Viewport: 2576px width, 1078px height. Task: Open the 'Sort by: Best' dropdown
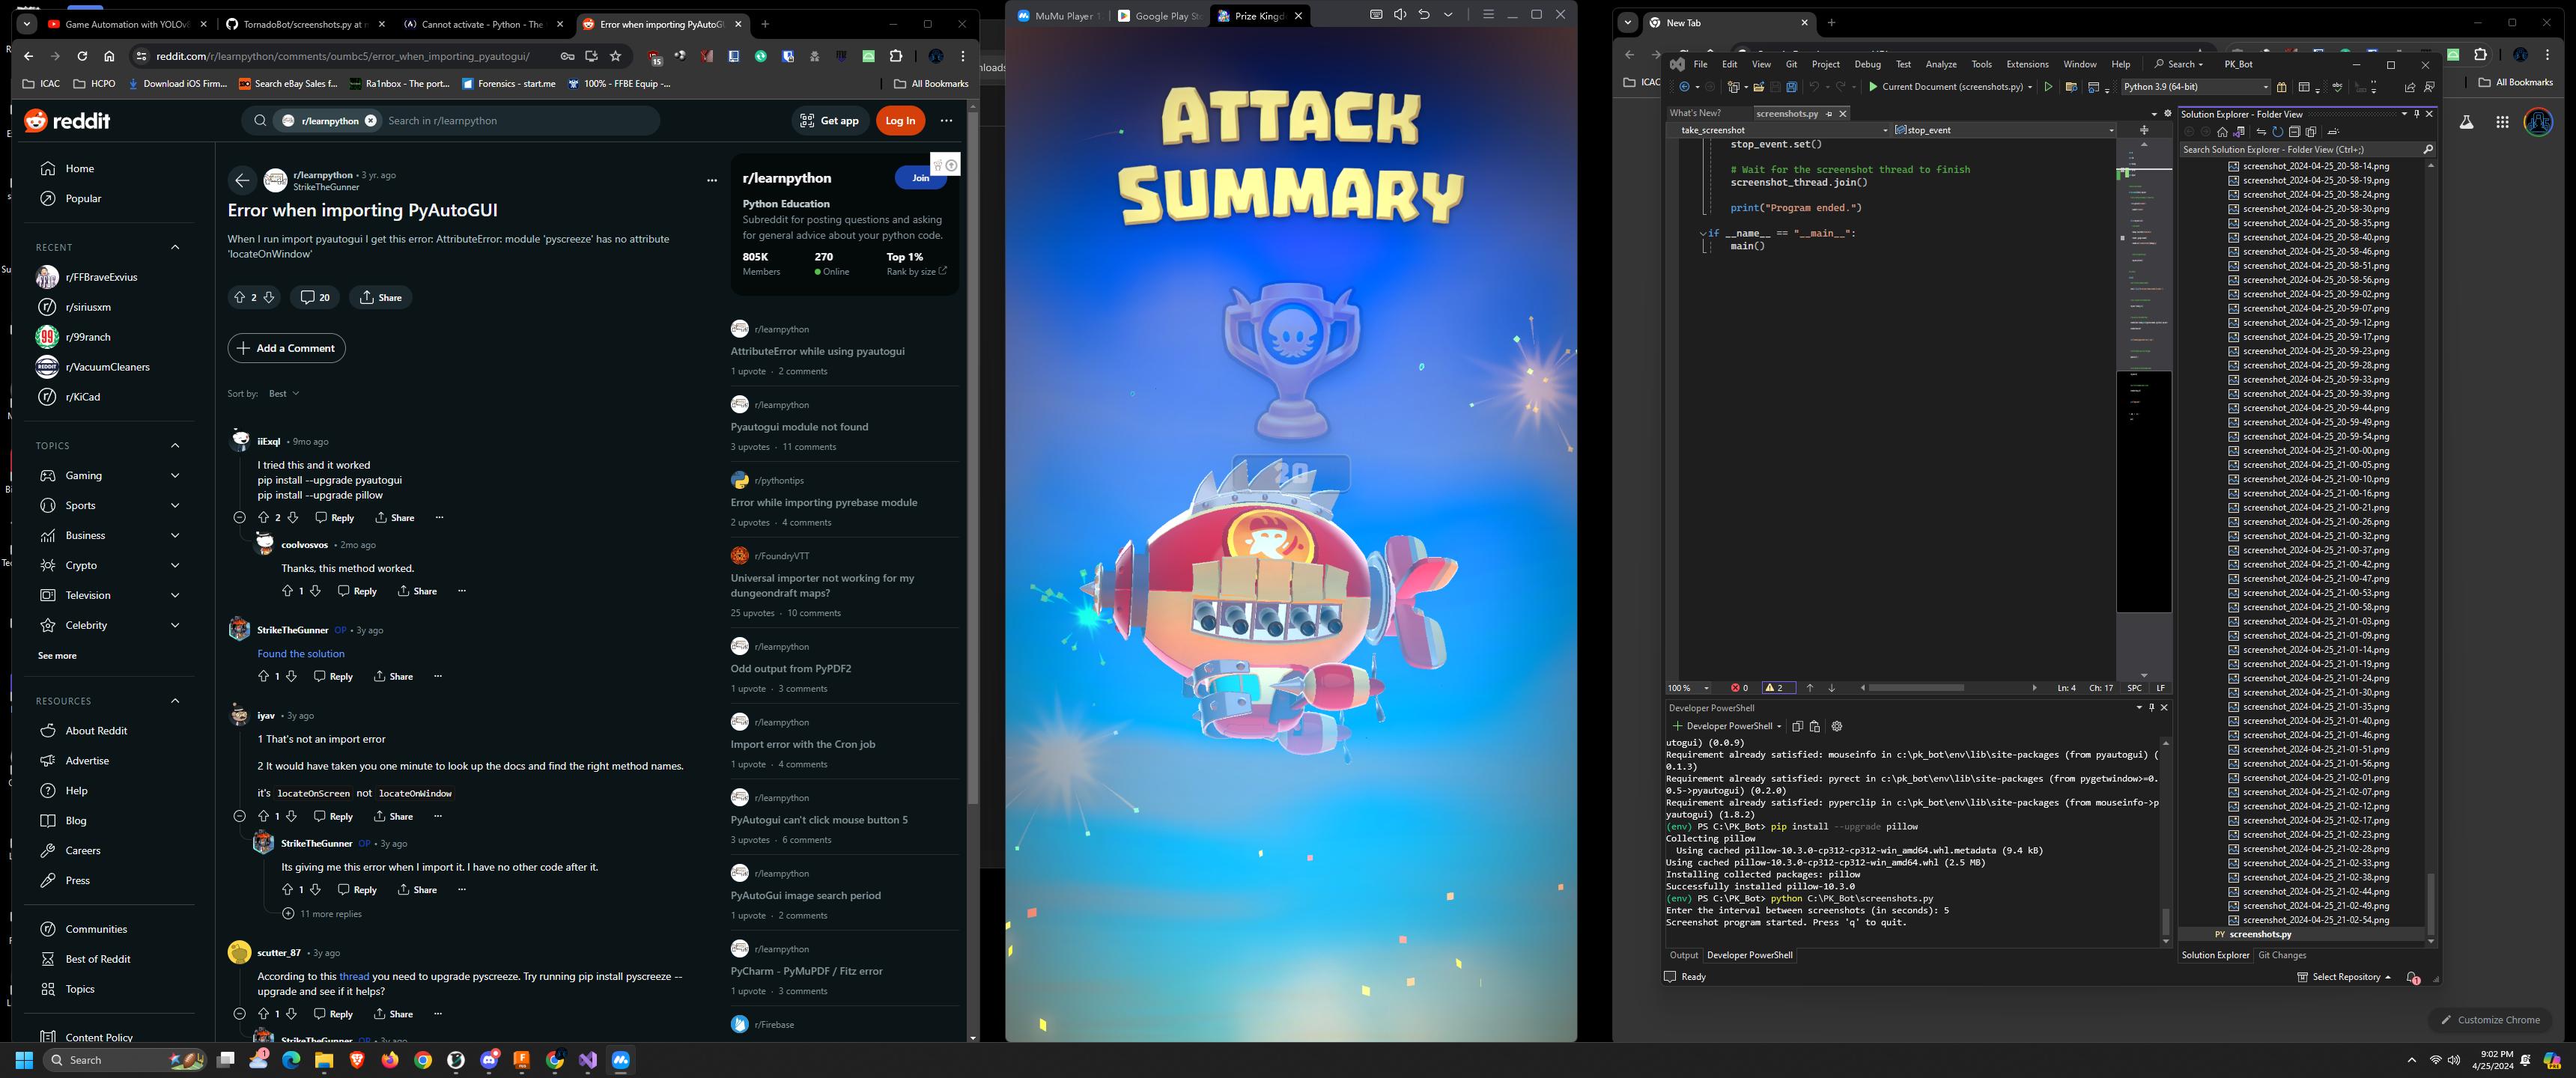(284, 393)
